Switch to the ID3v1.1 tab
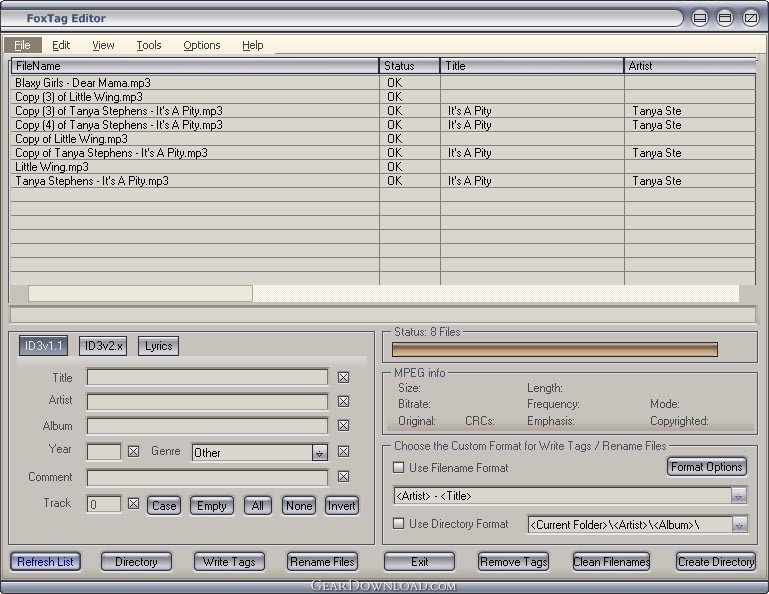 point(44,346)
